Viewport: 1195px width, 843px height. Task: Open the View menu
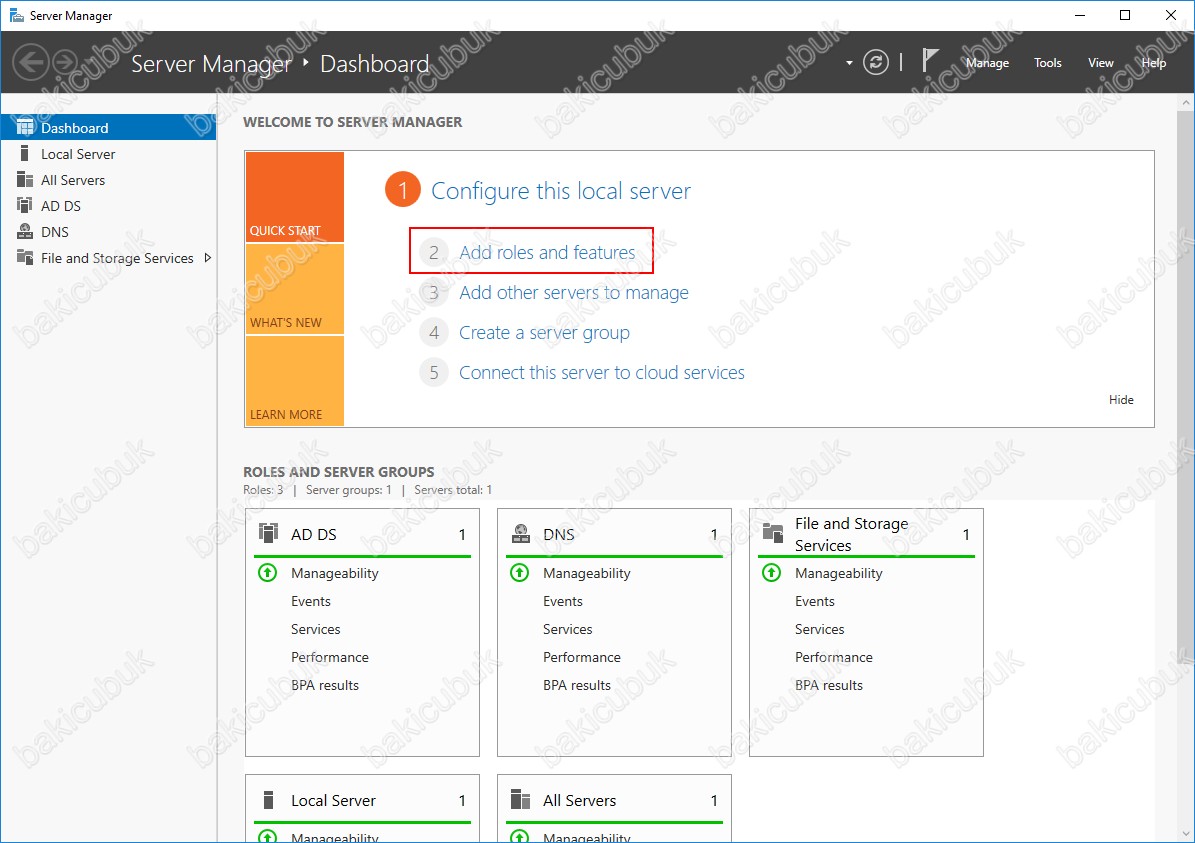click(x=1100, y=63)
